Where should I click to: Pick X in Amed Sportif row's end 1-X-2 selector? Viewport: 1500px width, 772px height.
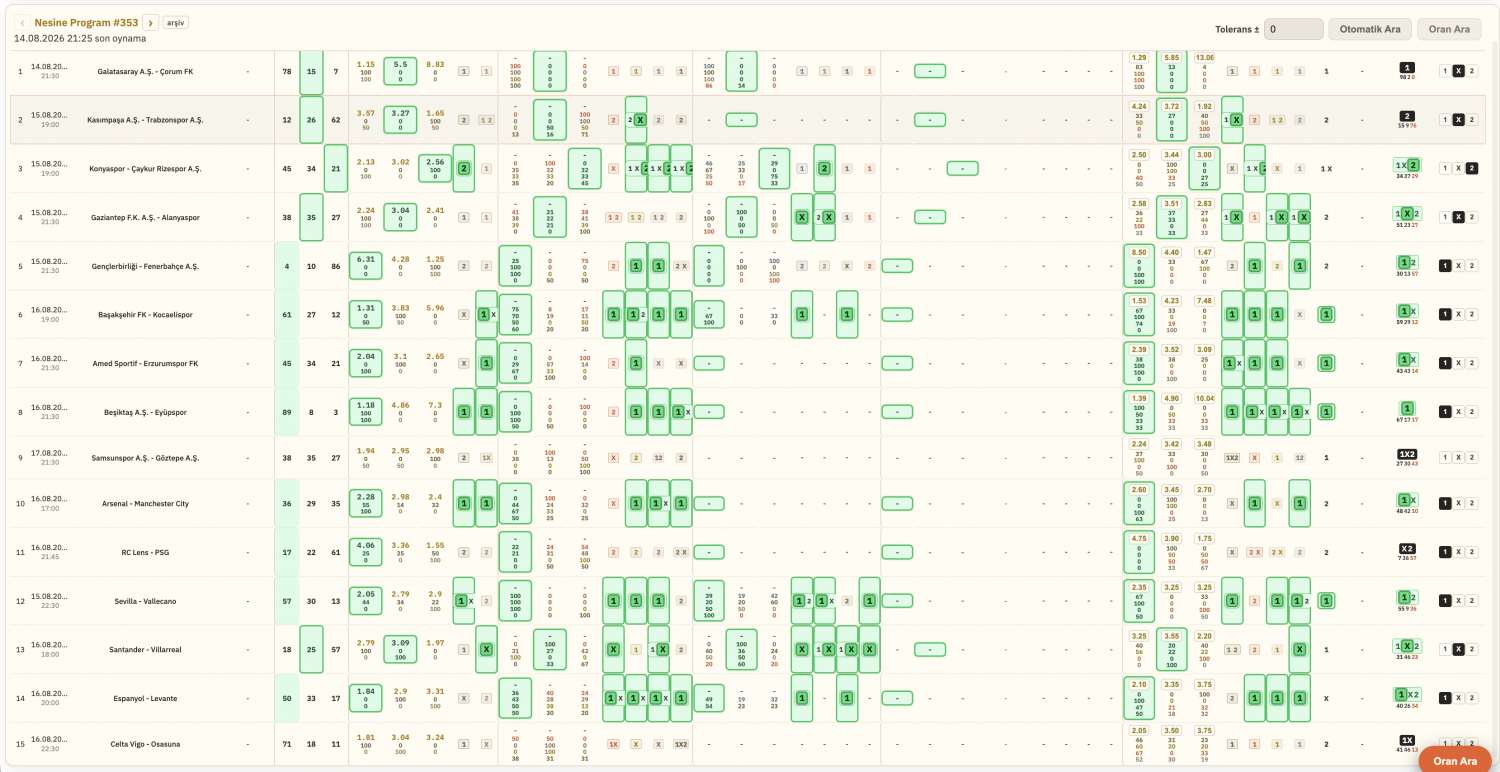[1458, 363]
